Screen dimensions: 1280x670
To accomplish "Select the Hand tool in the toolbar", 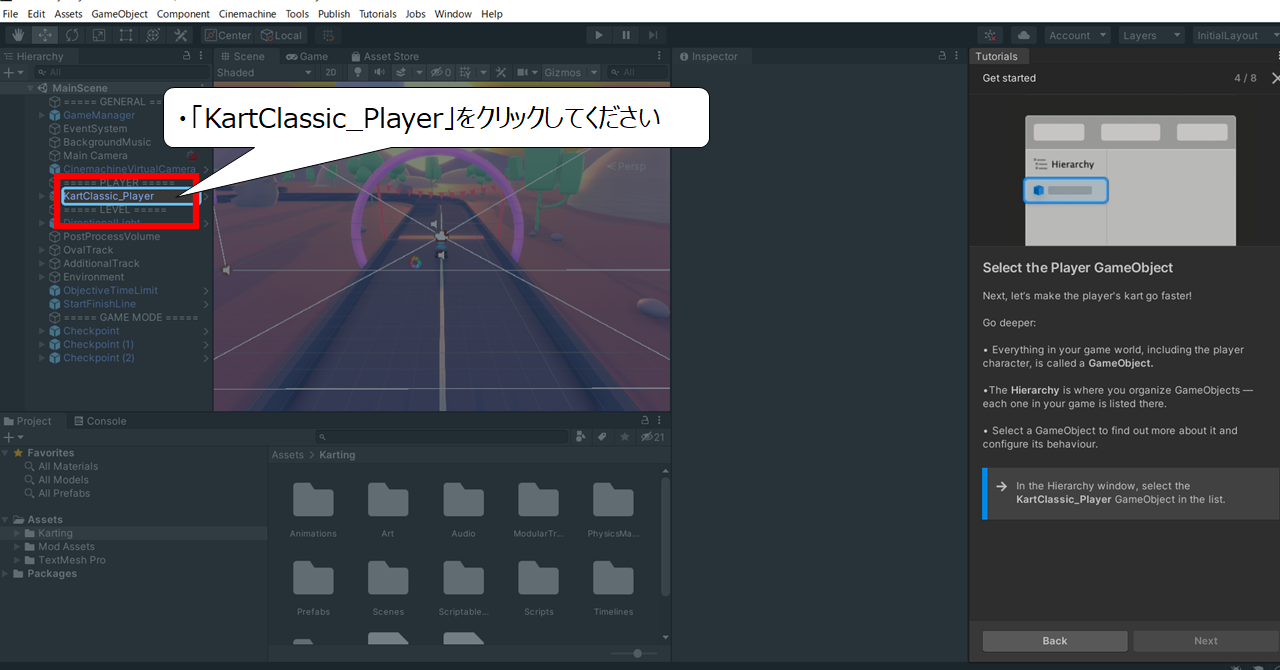I will point(18,35).
